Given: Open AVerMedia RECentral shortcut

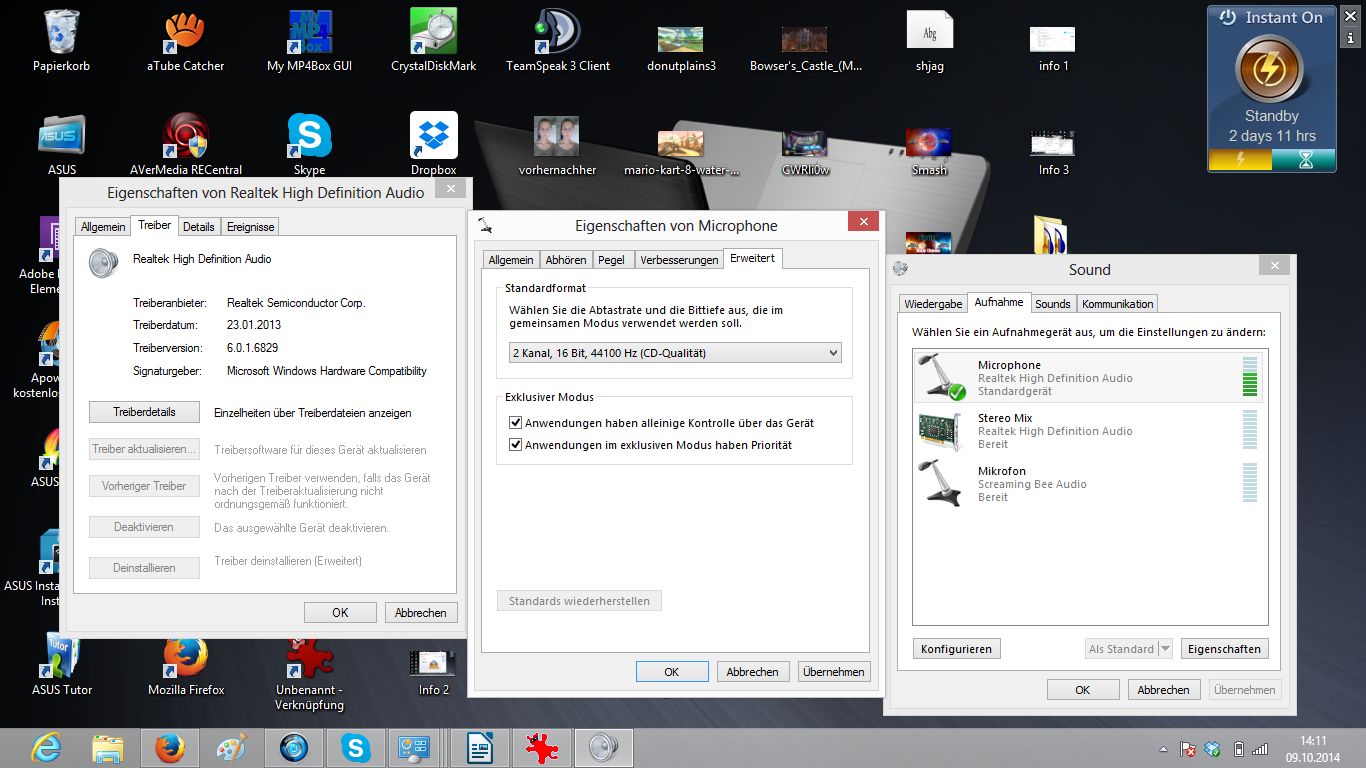Looking at the screenshot, I should point(186,145).
